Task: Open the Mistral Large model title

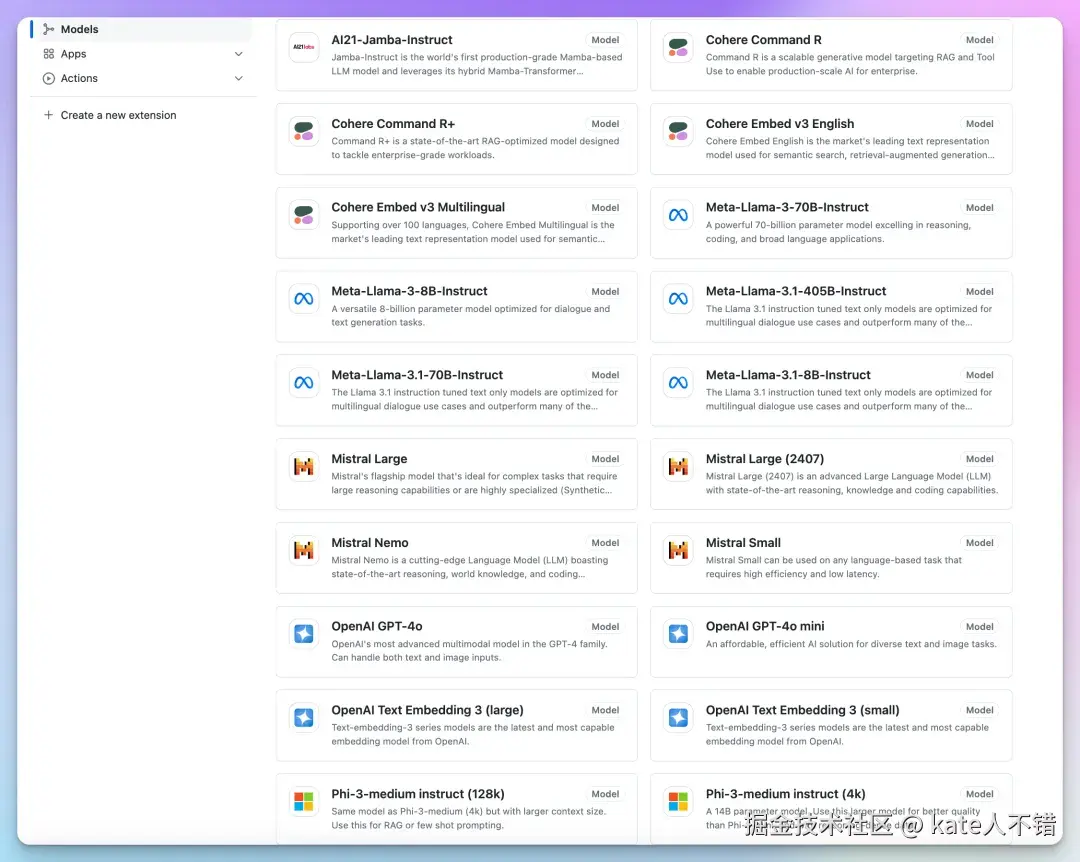Action: pos(369,459)
